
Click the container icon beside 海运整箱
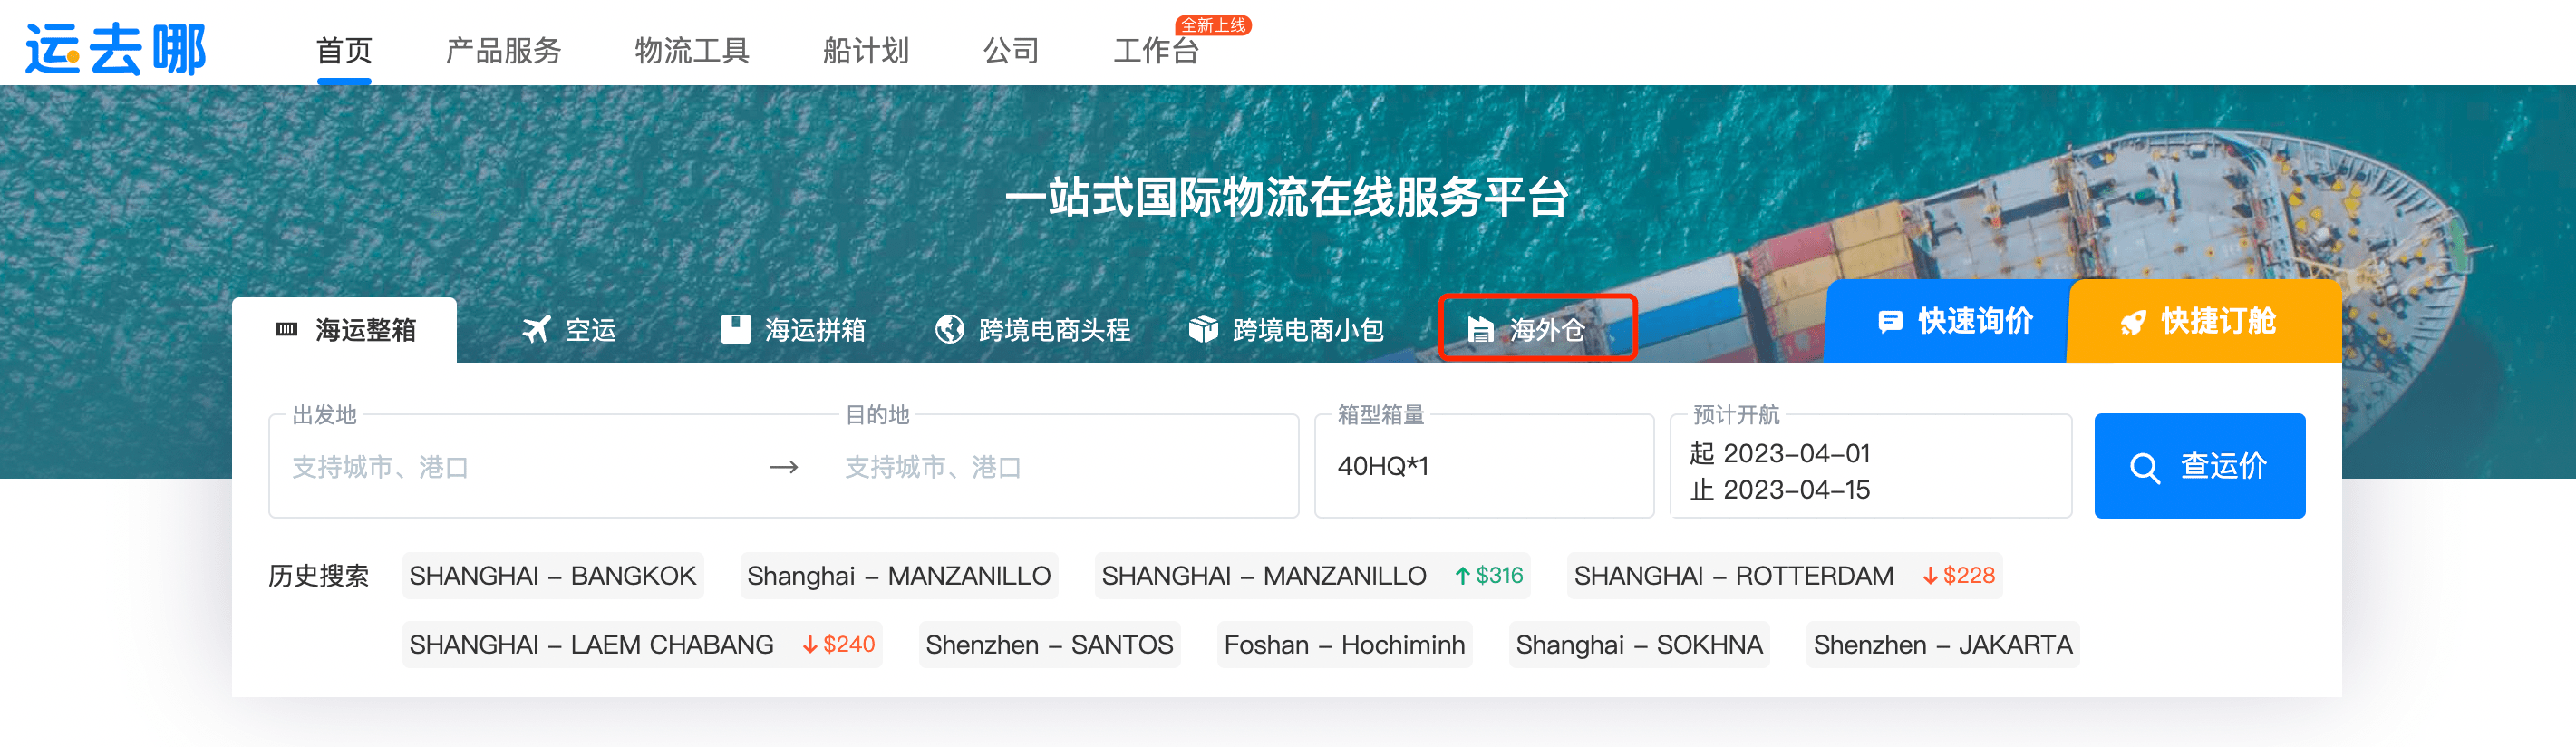[286, 329]
